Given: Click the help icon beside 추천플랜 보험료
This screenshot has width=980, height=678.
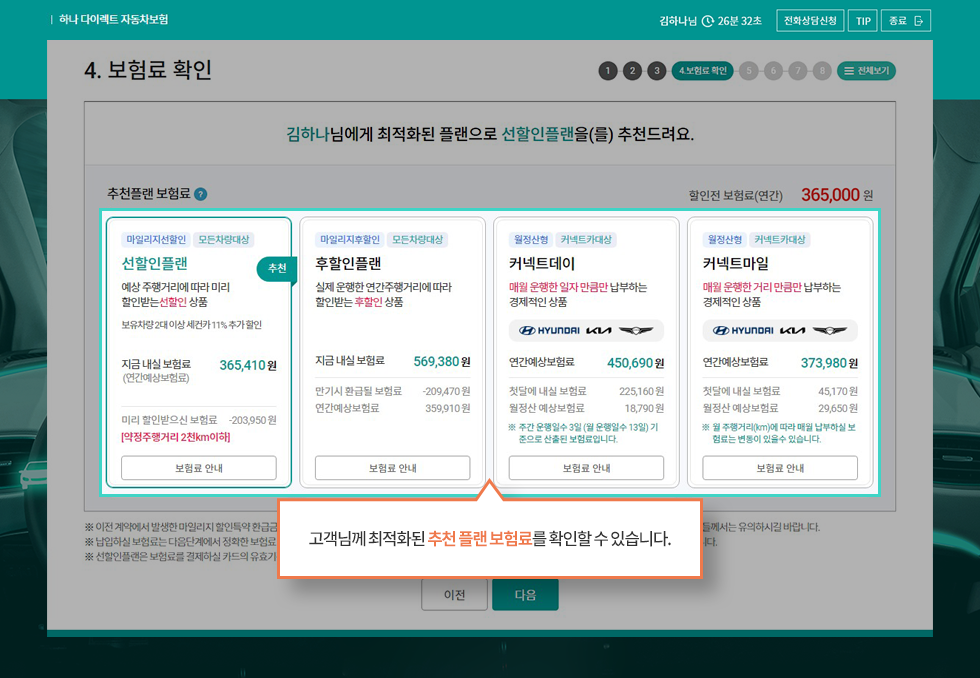Looking at the screenshot, I should pyautogui.click(x=201, y=194).
